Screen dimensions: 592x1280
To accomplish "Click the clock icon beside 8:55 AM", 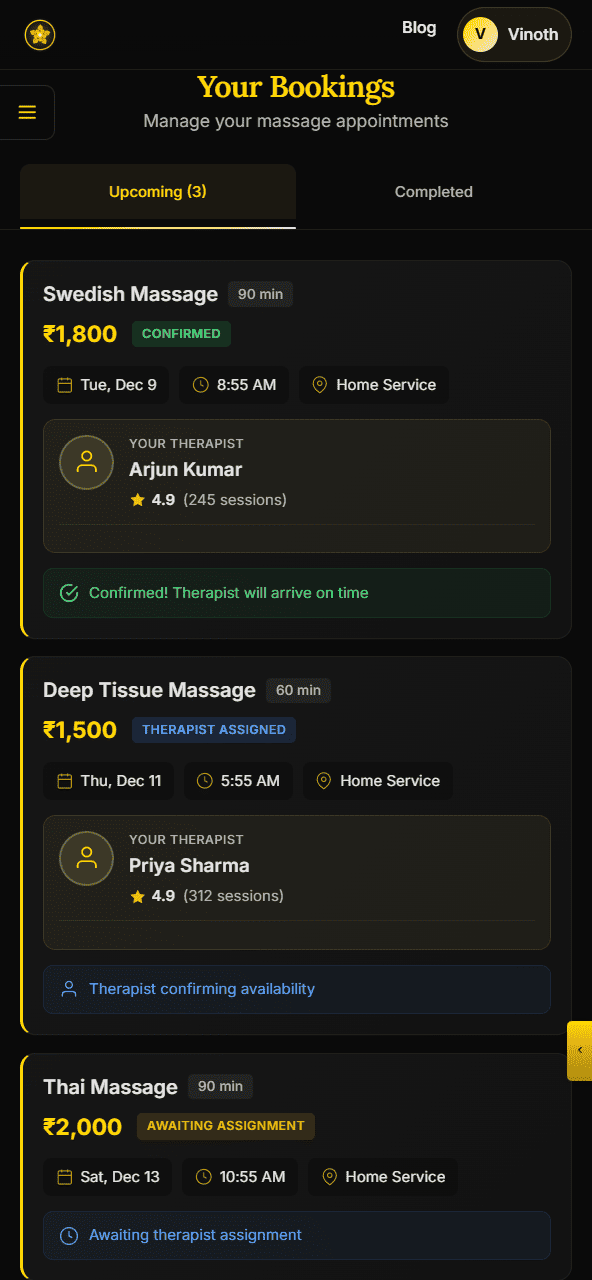I will point(199,385).
